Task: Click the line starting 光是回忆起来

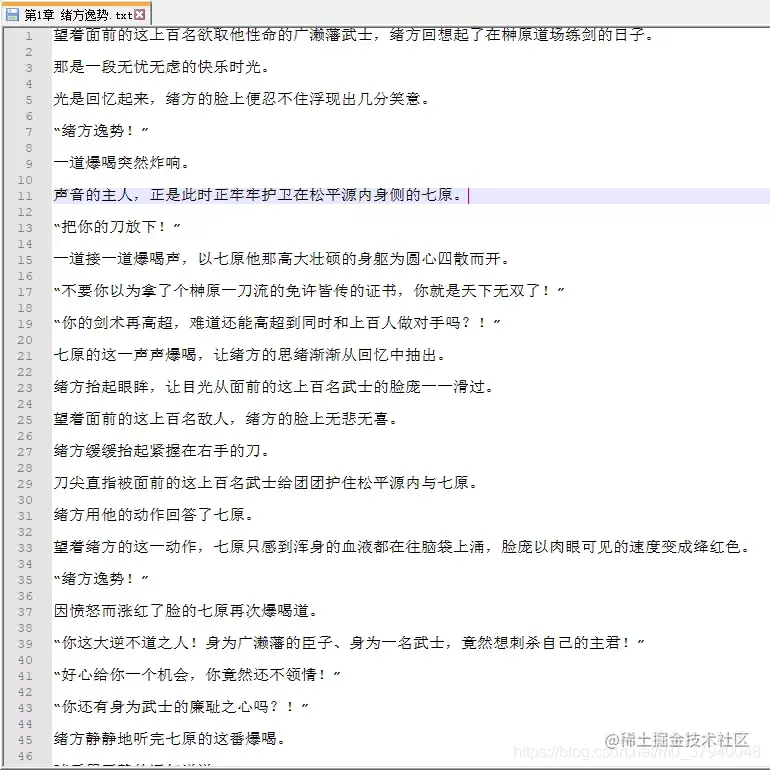Action: pos(242,99)
